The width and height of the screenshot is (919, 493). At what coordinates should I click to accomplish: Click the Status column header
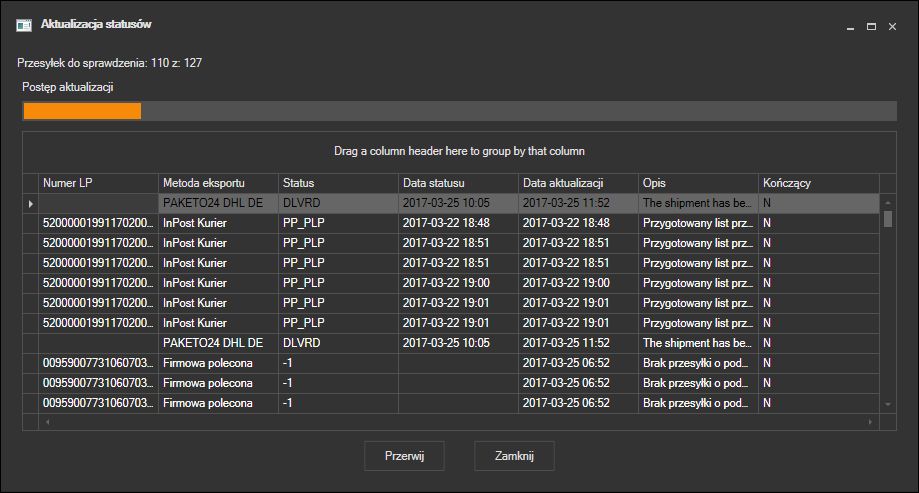338,183
